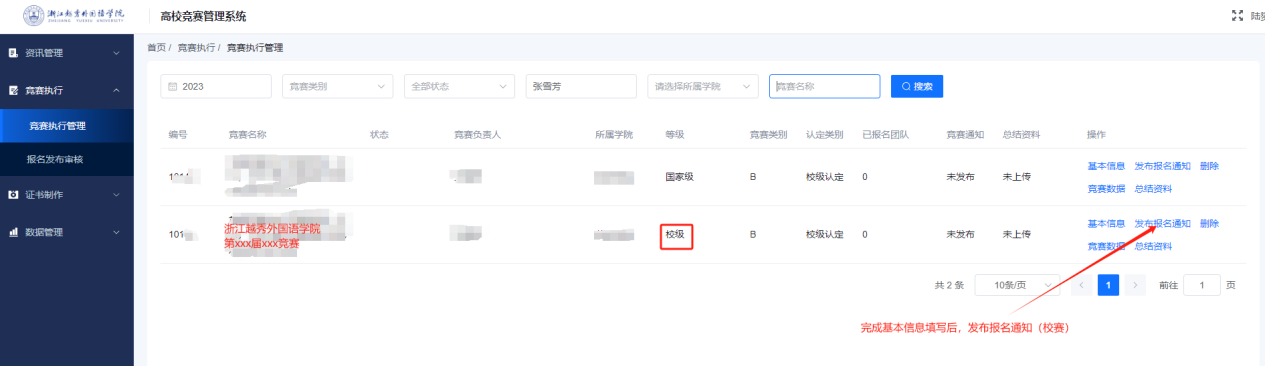Go to the next page arrow
Viewport: 1265px width, 366px height.
pos(1135,285)
